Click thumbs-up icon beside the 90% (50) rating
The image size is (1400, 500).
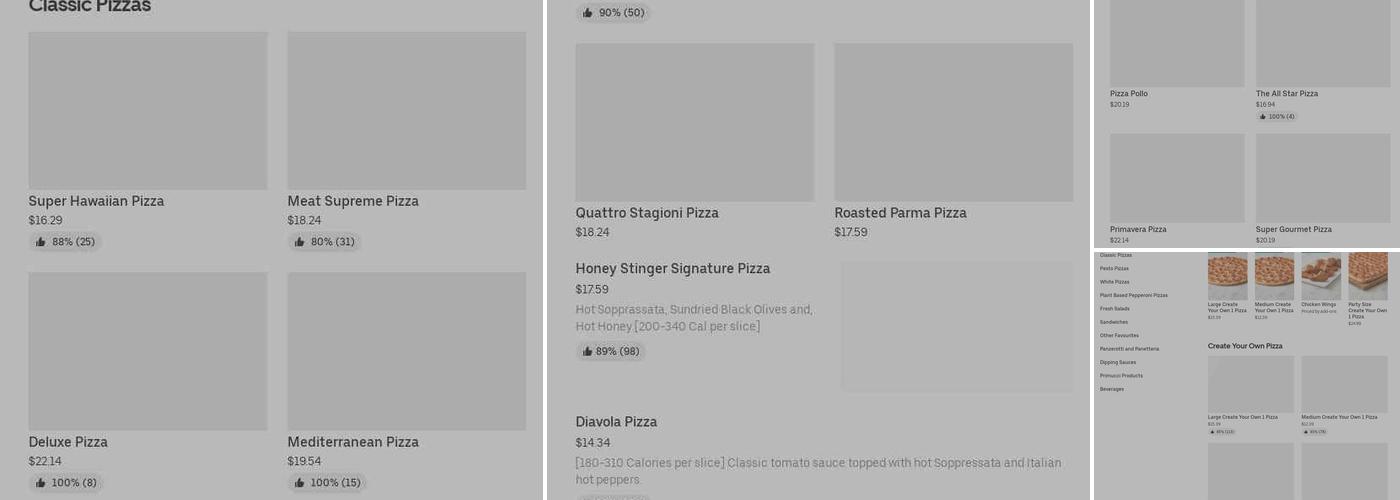588,13
